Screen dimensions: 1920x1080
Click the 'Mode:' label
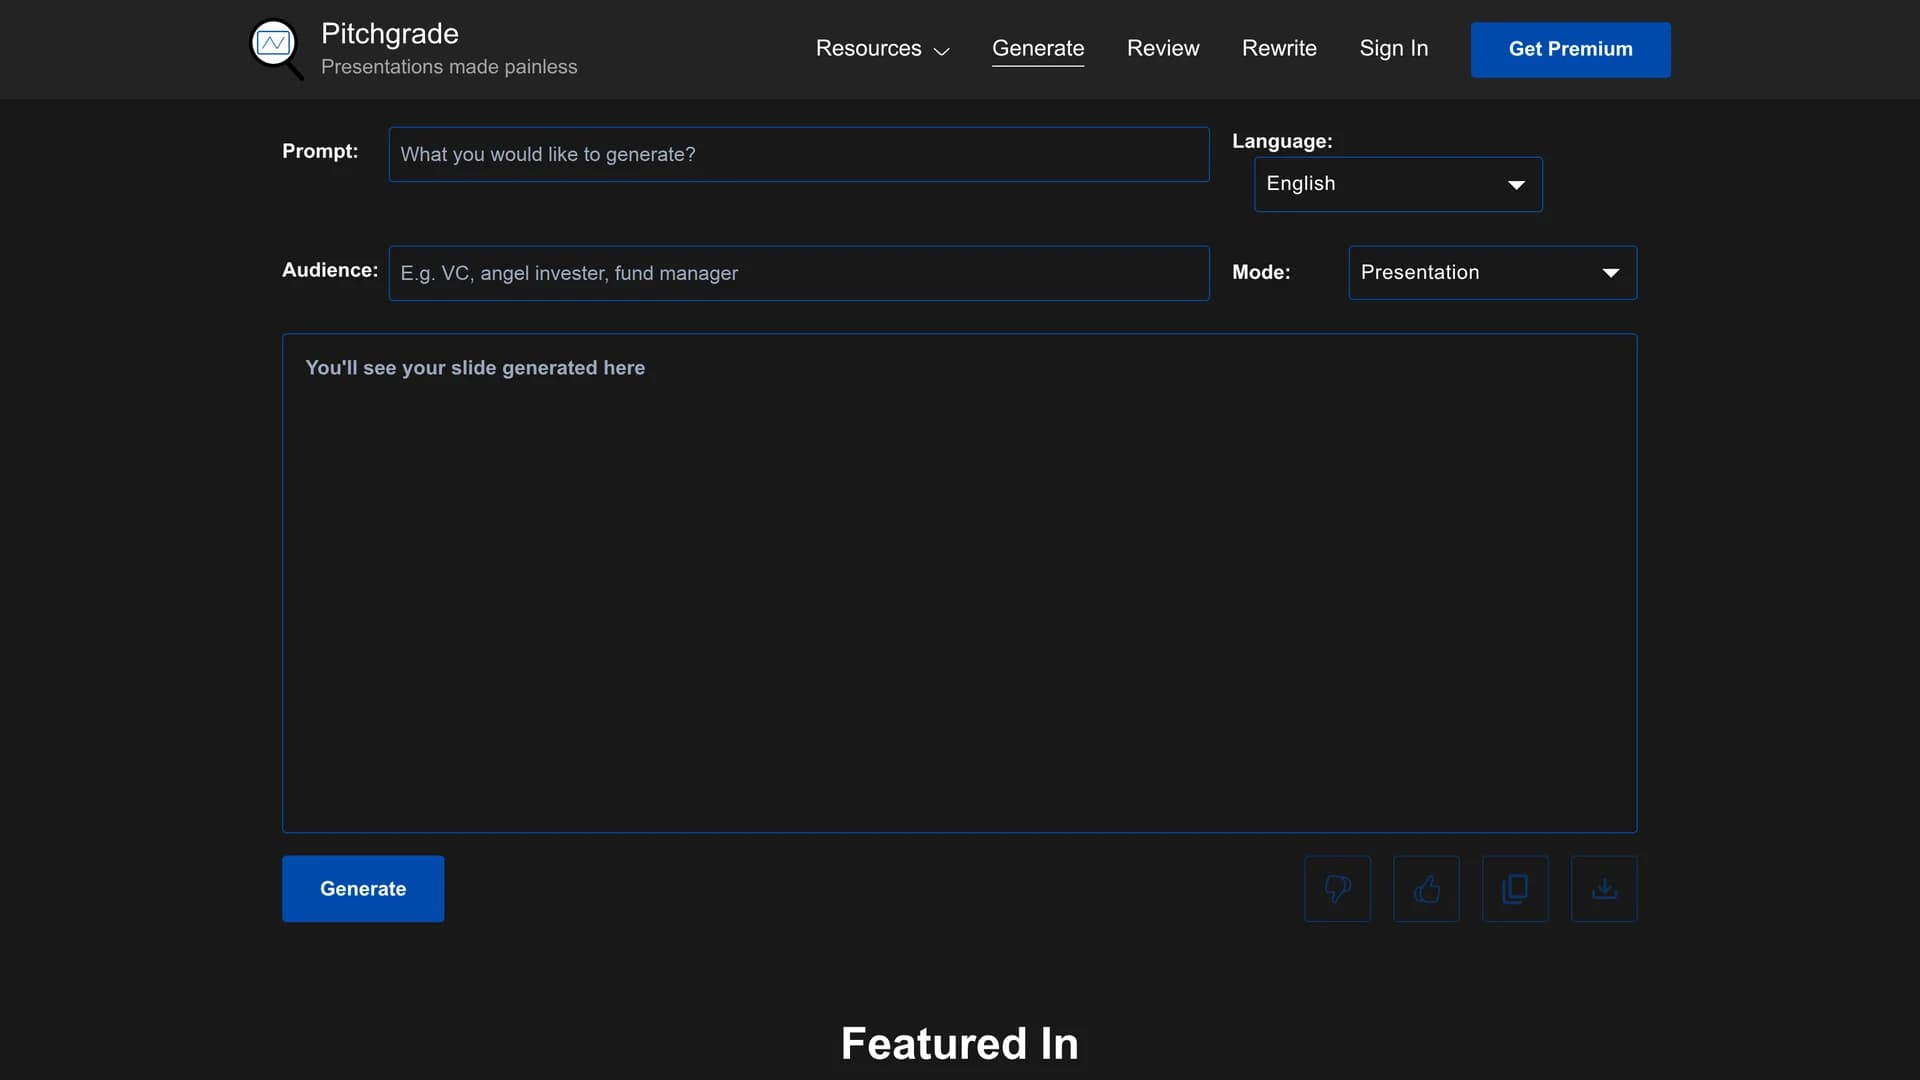(x=1261, y=272)
